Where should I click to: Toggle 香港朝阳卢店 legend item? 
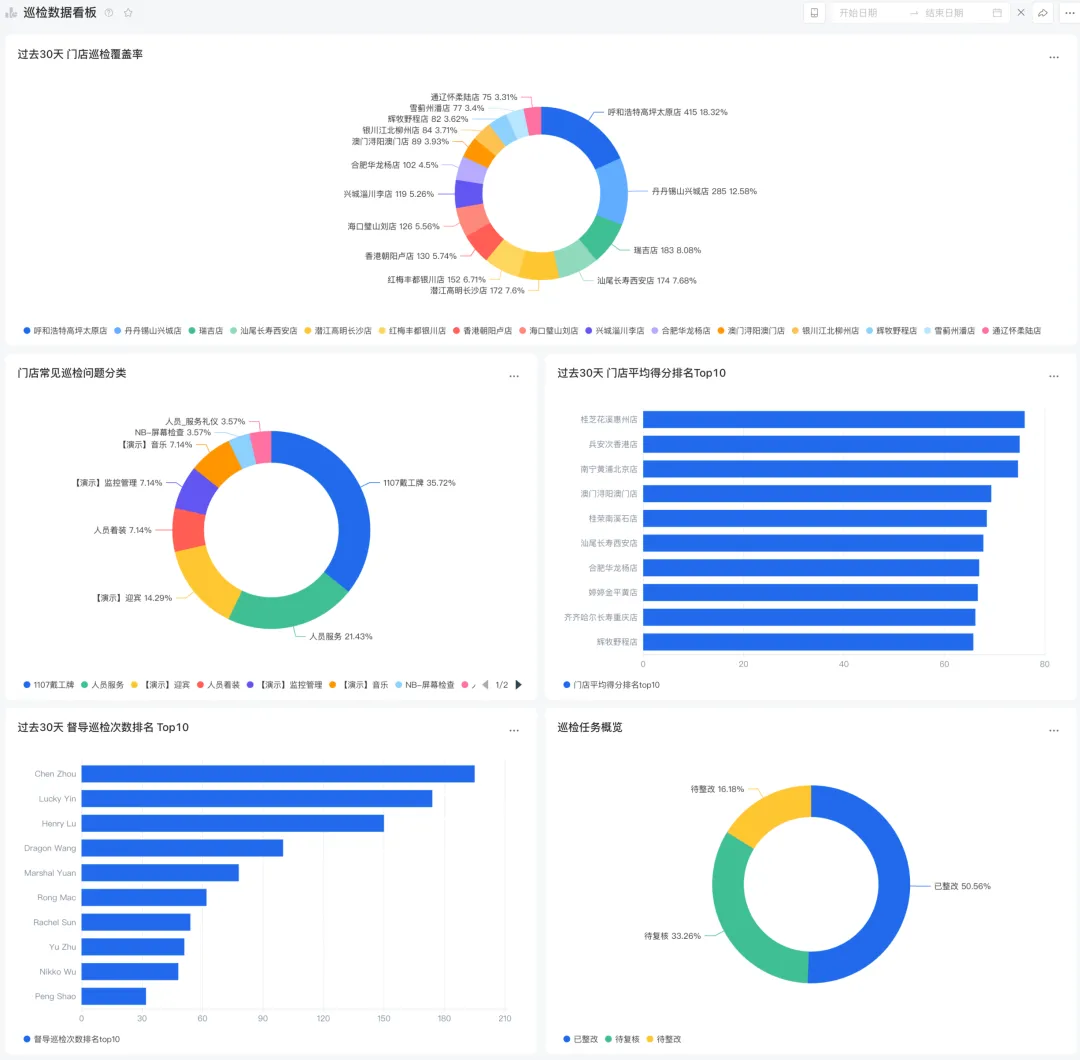(483, 331)
